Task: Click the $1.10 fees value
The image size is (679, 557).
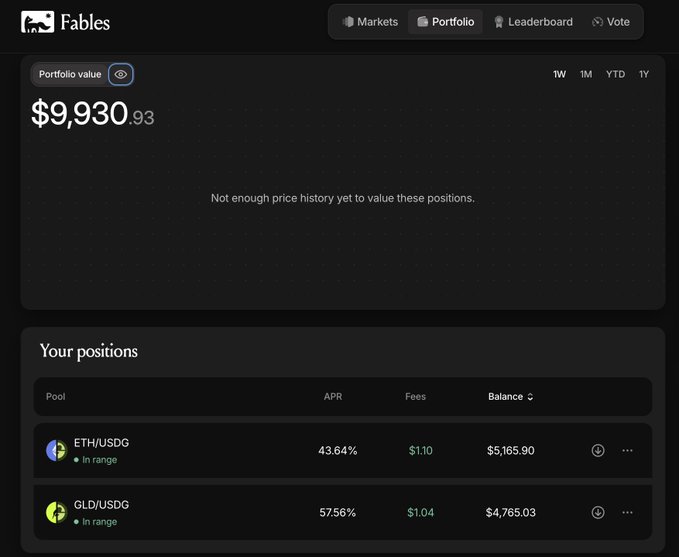Action: click(420, 451)
